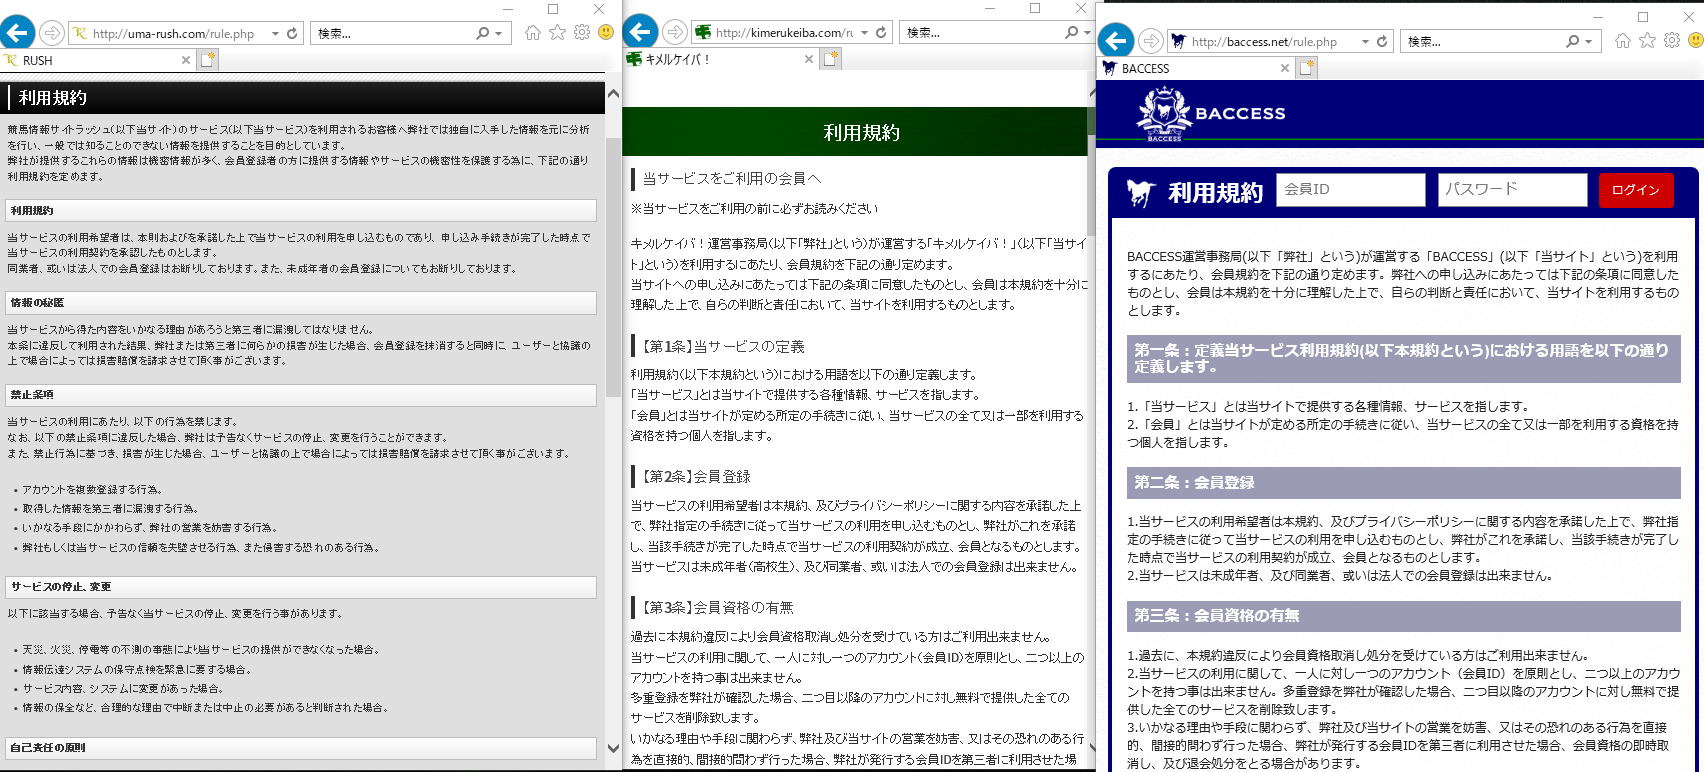Click the smiley feedback icon in RUSH window

coord(606,32)
